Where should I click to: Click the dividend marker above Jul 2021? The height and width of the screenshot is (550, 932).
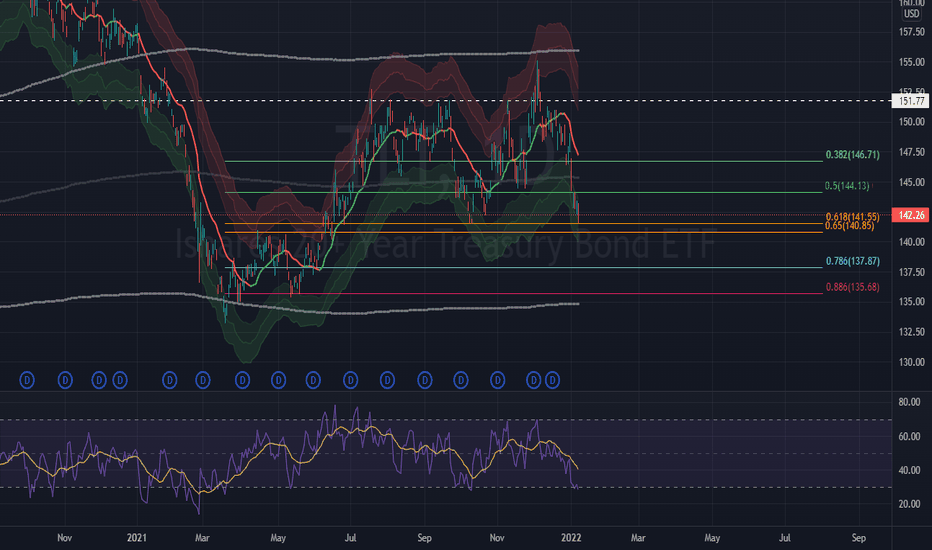point(351,379)
